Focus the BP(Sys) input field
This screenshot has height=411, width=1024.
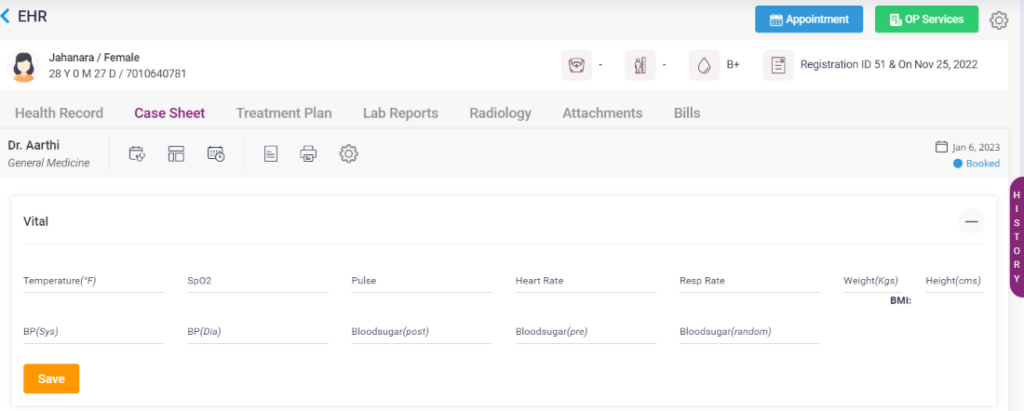[x=93, y=333]
